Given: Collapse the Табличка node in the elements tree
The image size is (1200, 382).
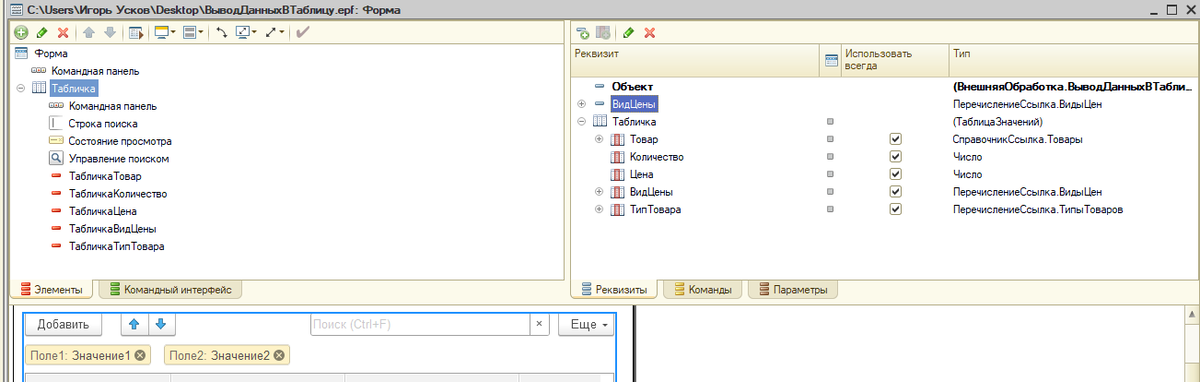Looking at the screenshot, I should point(21,89).
